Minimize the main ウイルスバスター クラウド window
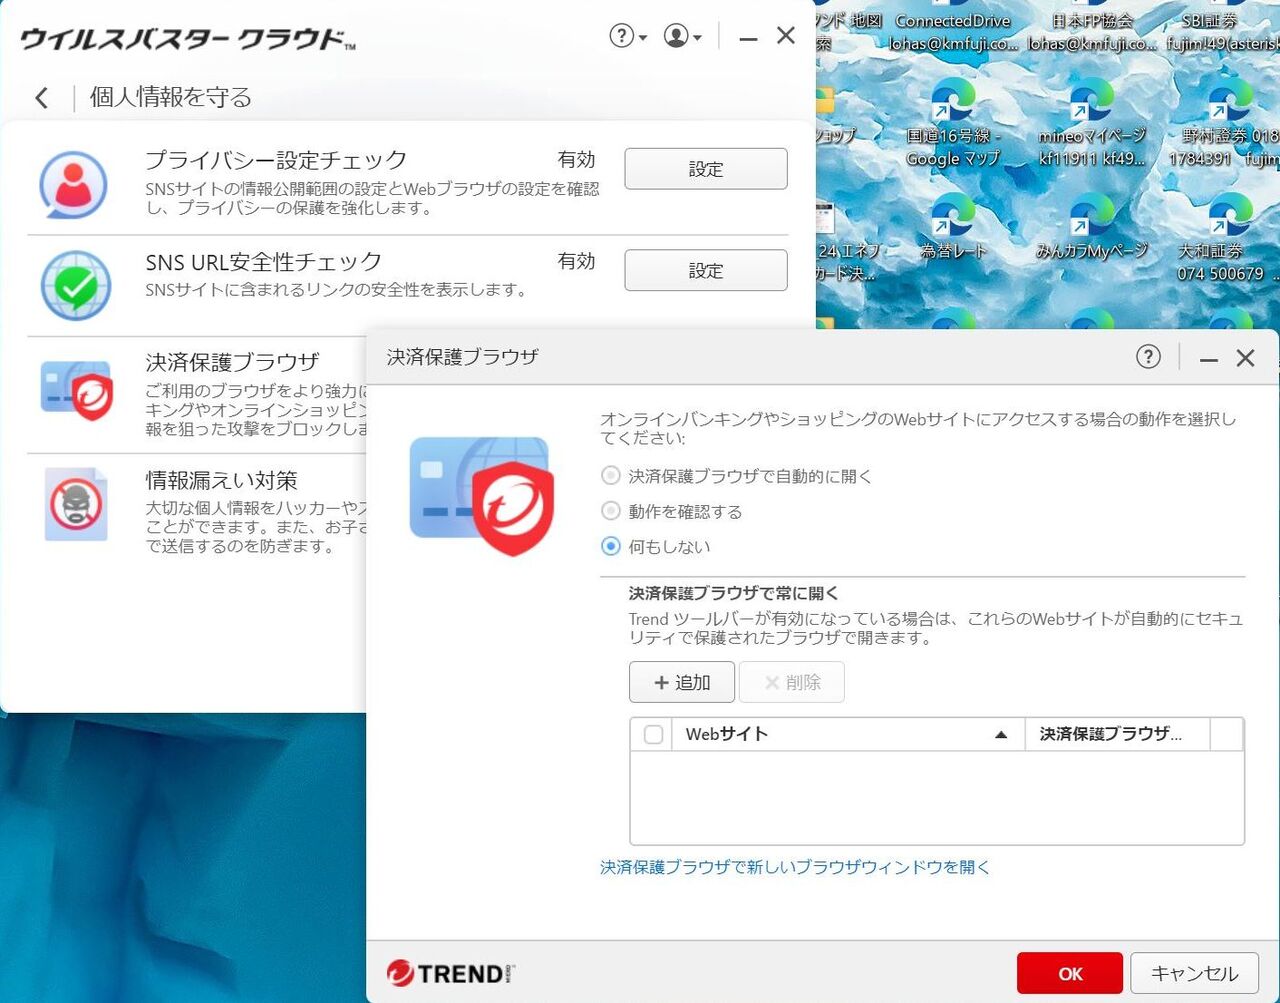Screen dimensions: 1280x1003 coord(748,38)
